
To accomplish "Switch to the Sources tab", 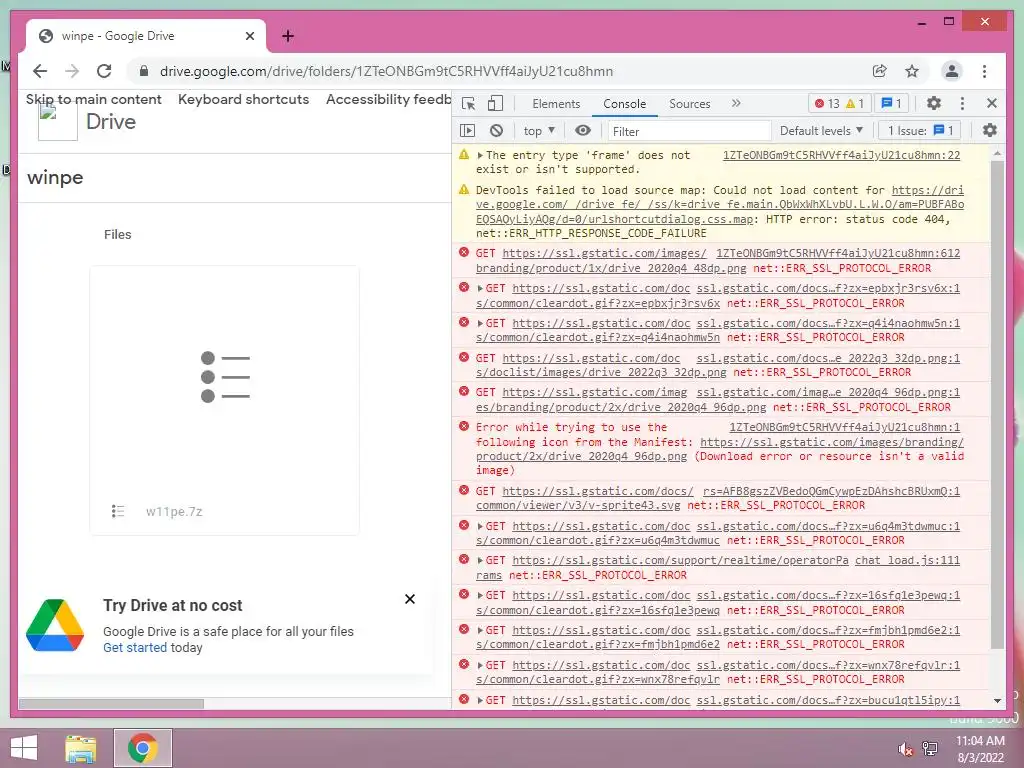I will tap(689, 103).
